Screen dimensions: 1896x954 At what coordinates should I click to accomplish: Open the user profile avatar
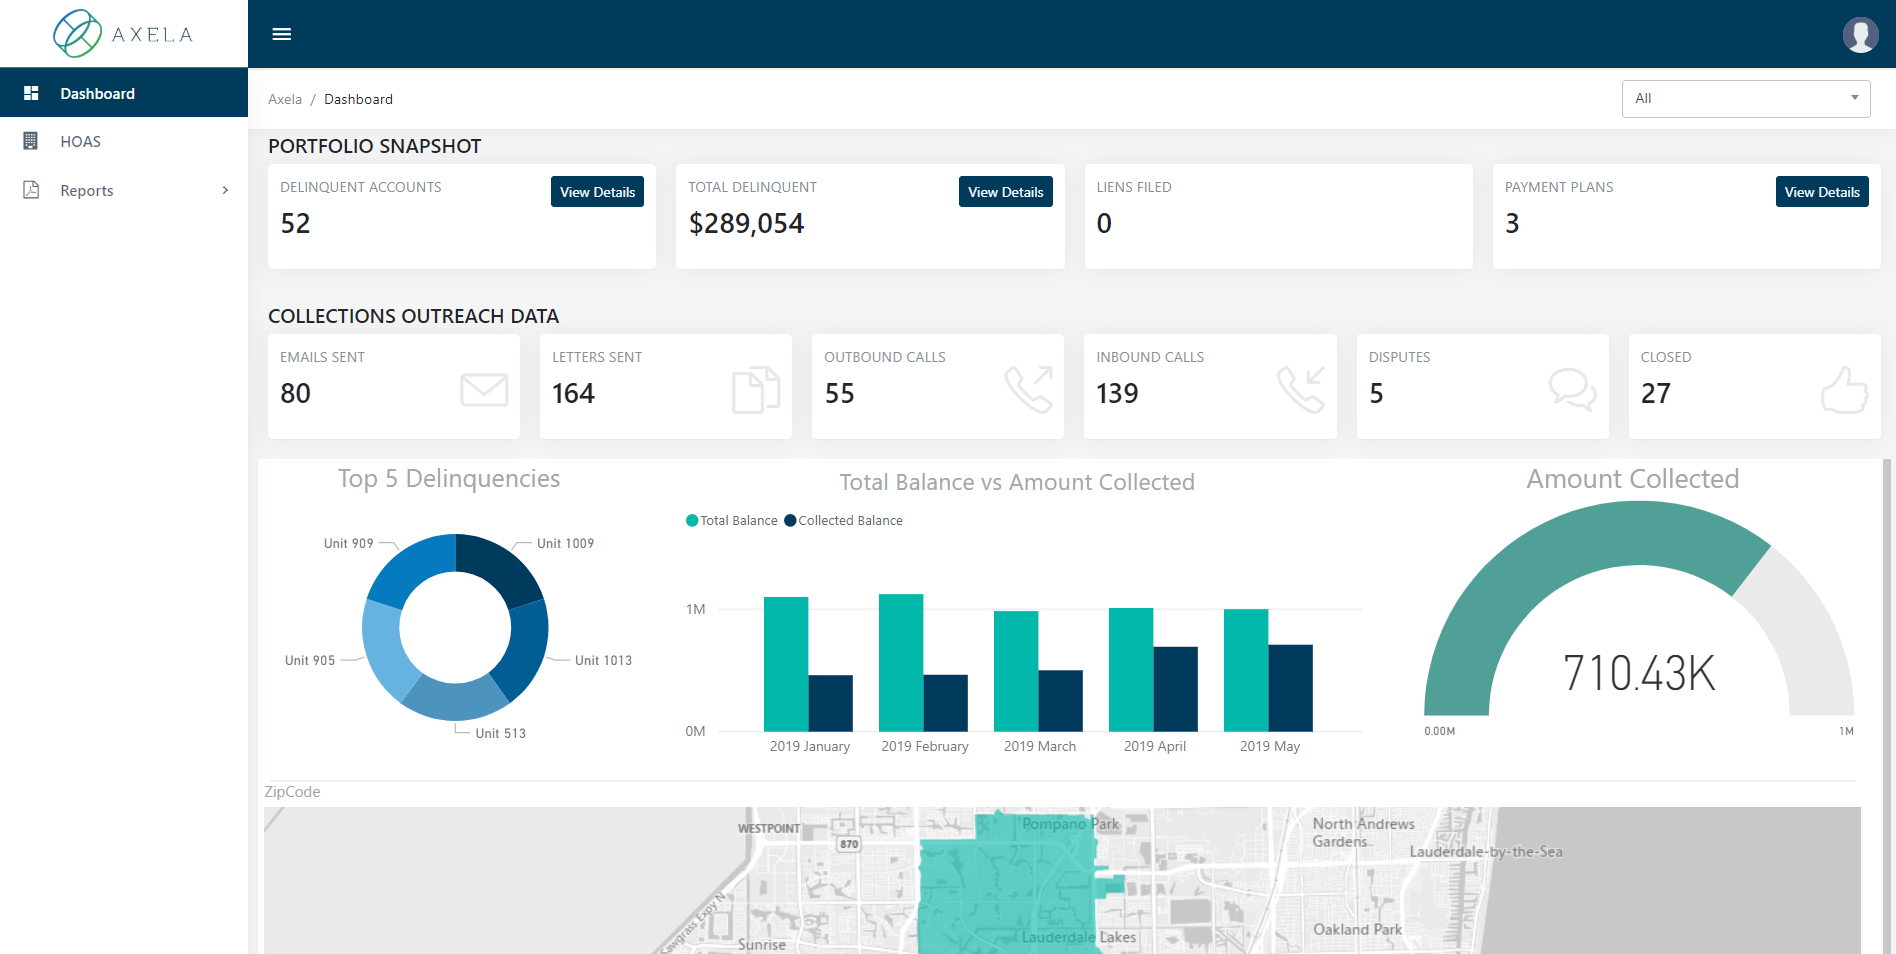(x=1860, y=35)
